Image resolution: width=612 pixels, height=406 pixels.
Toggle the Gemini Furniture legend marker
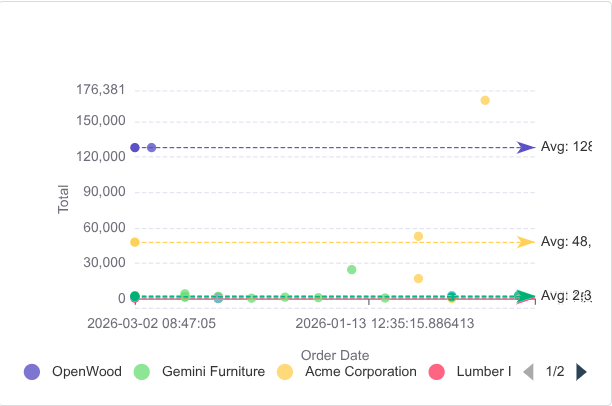pos(142,372)
